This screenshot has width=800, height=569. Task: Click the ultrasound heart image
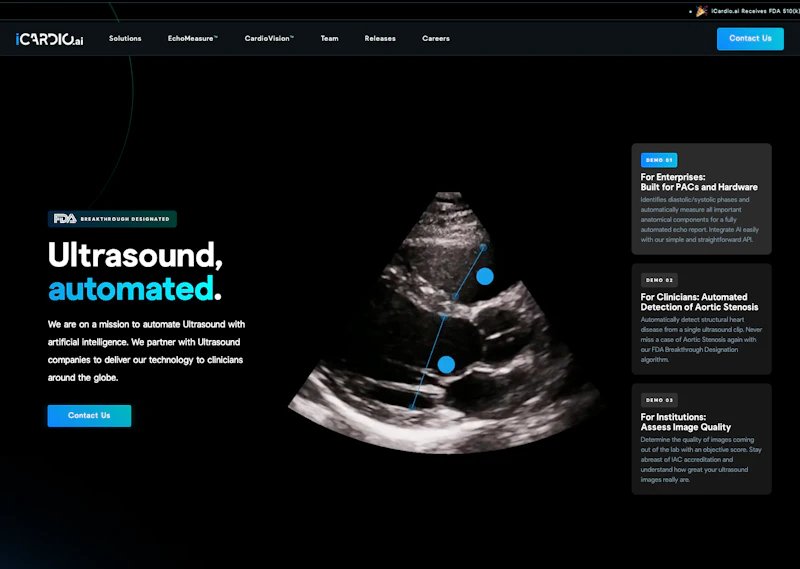pos(444,323)
